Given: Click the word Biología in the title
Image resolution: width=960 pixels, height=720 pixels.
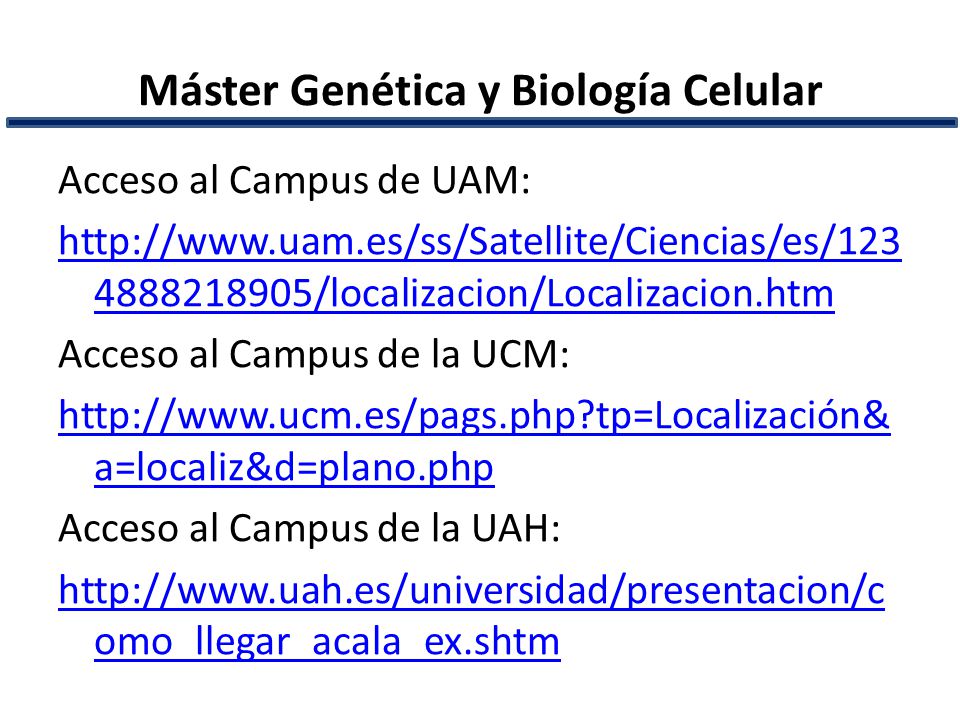Looking at the screenshot, I should (591, 92).
